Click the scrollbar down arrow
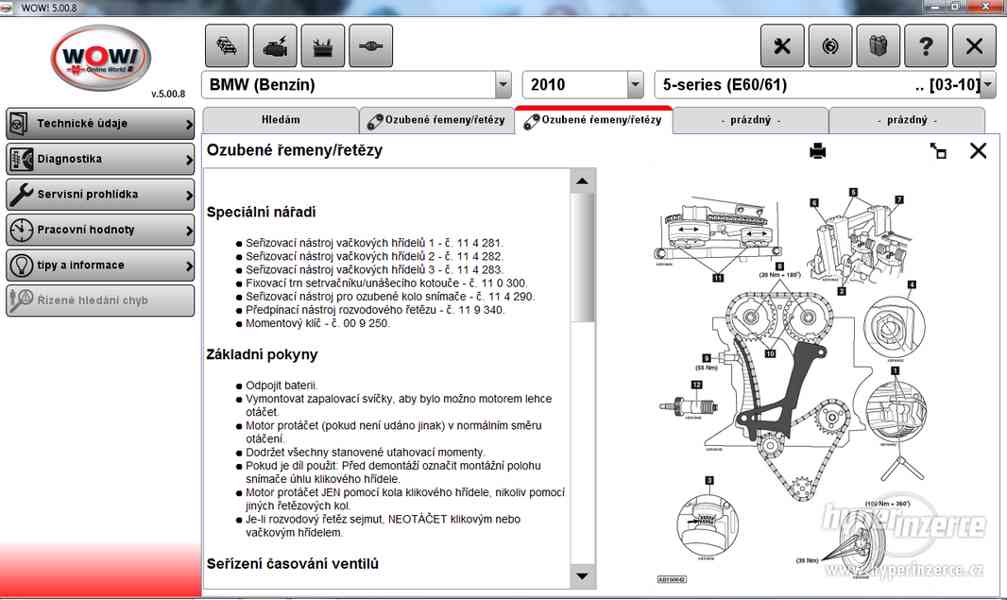This screenshot has height=600, width=1007. pos(582,576)
